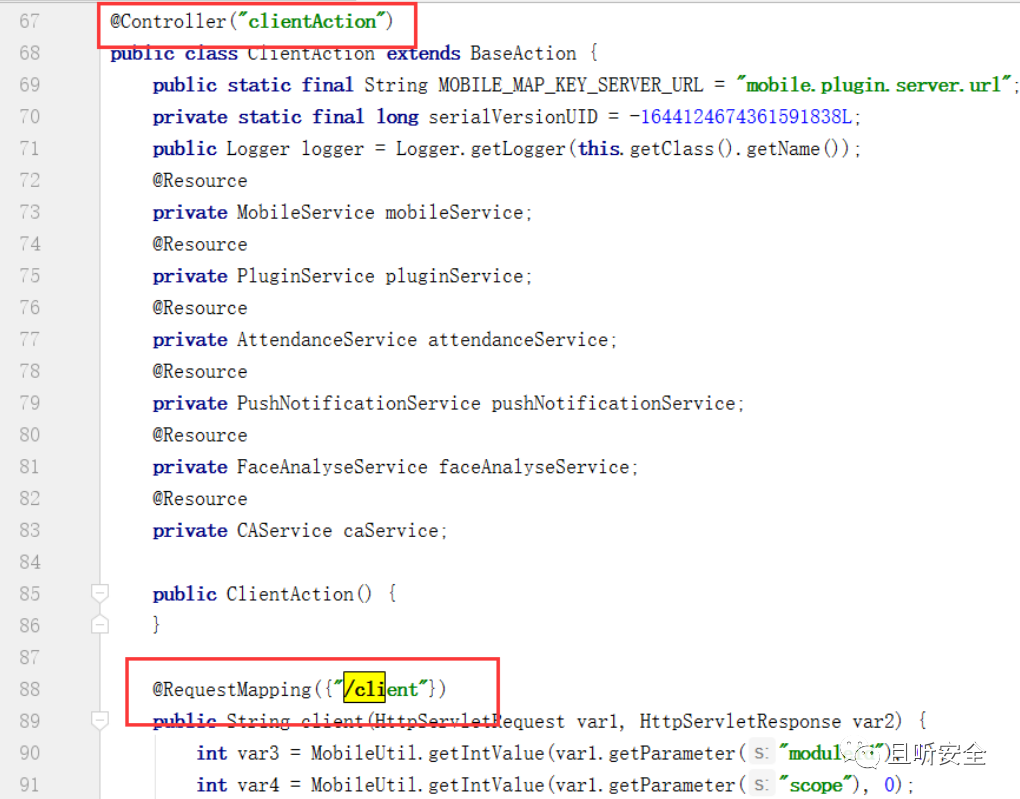The image size is (1020, 799).
Task: Click the s: parameter hint on line 90
Action: pos(761,753)
